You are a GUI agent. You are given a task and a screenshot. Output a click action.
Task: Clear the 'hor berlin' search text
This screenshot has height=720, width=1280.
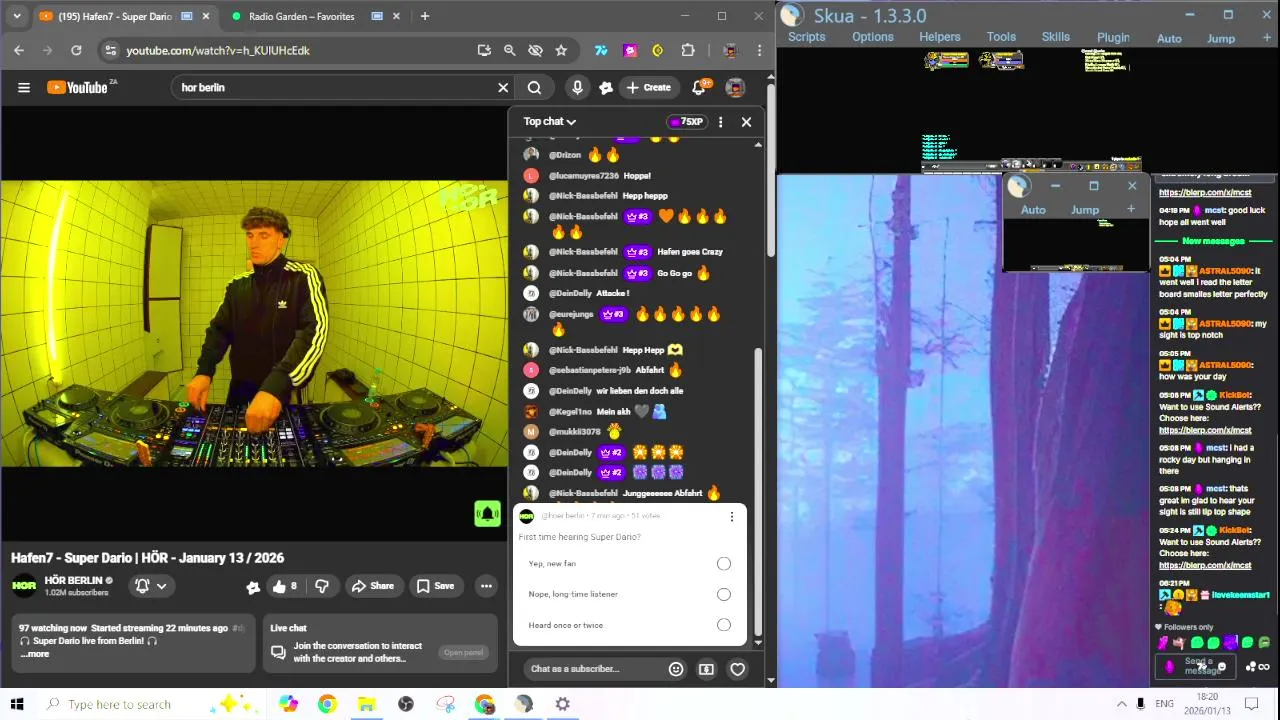click(503, 88)
